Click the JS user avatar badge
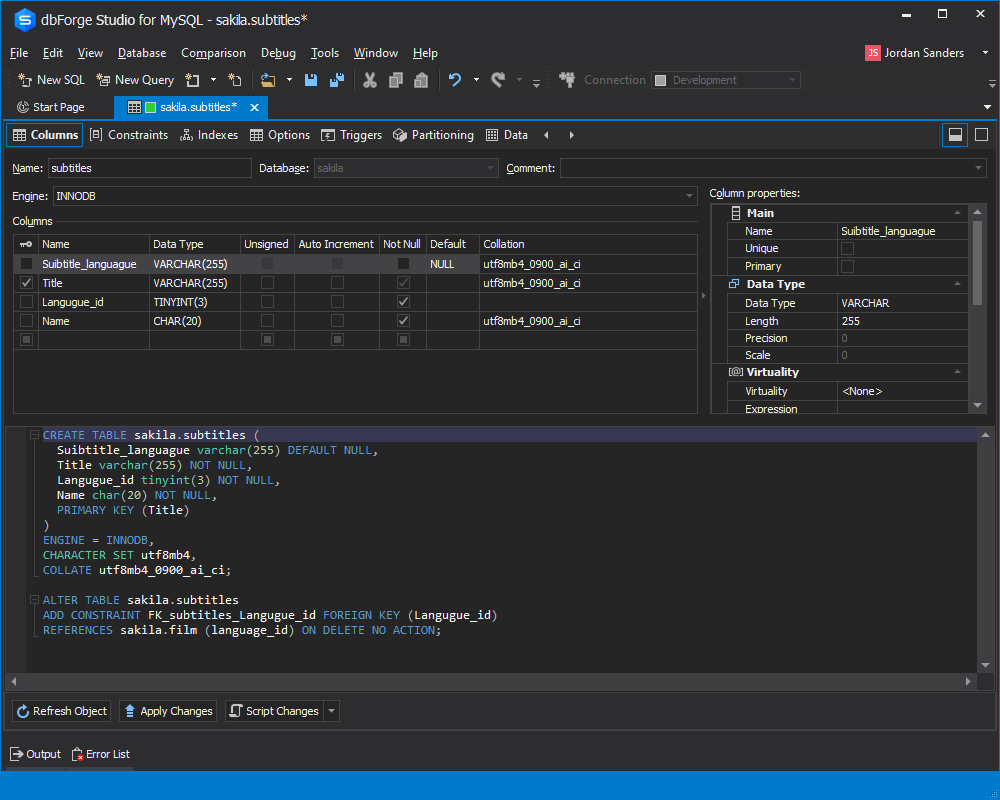Image resolution: width=1000 pixels, height=800 pixels. 872,53
